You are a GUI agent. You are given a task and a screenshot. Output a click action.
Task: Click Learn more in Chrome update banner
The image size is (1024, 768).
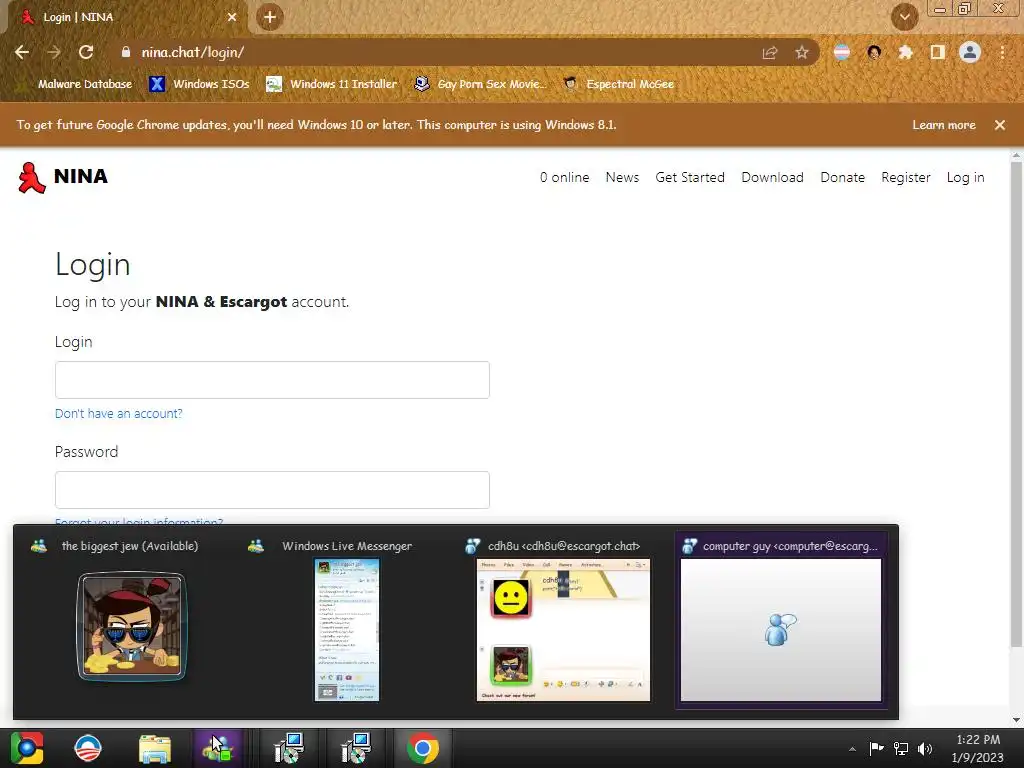click(x=944, y=125)
